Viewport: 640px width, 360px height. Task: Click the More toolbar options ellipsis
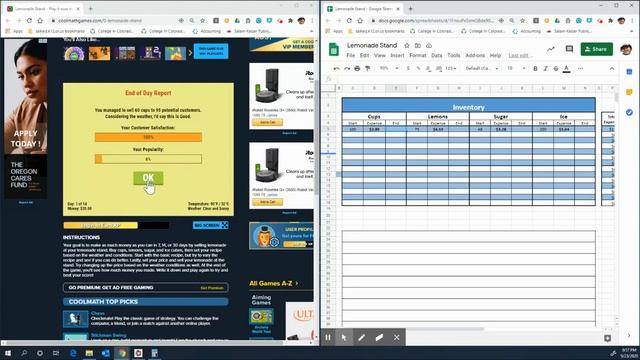580,69
